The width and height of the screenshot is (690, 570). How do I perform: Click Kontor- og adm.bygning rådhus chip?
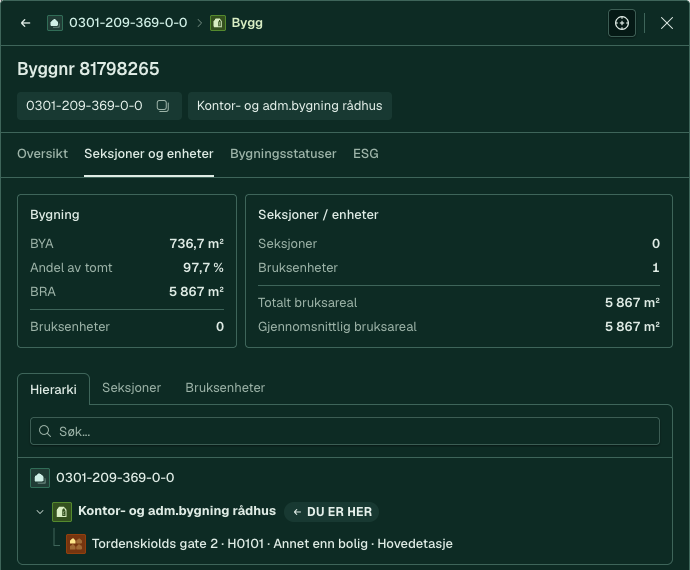[x=290, y=106]
